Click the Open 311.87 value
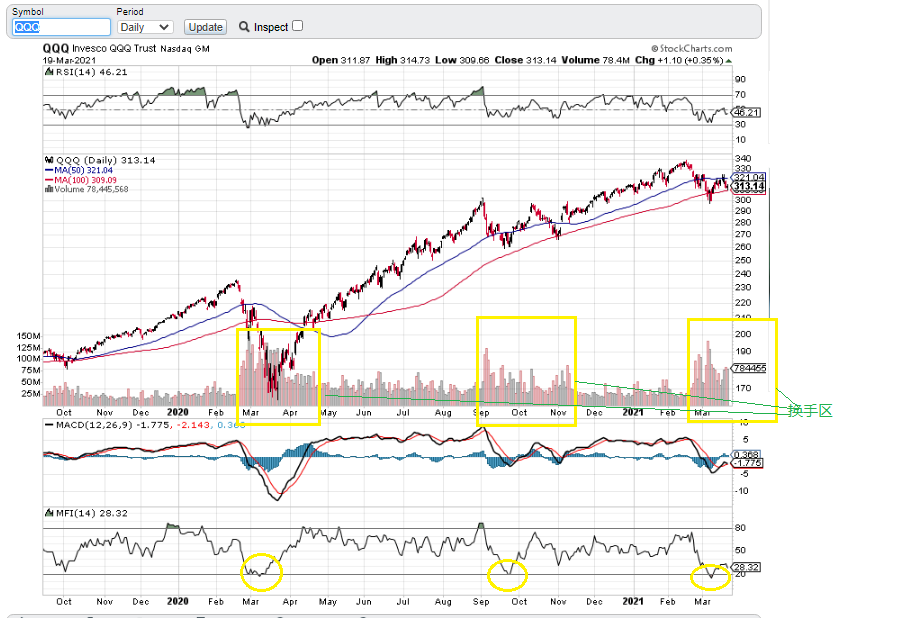Viewport: 910px width, 618px height. click(341, 60)
